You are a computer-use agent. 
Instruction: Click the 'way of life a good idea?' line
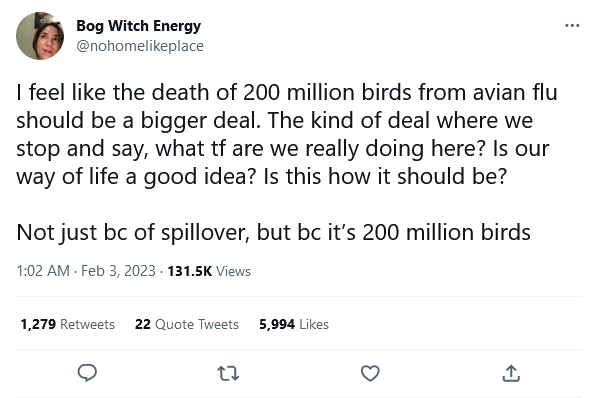(262, 177)
